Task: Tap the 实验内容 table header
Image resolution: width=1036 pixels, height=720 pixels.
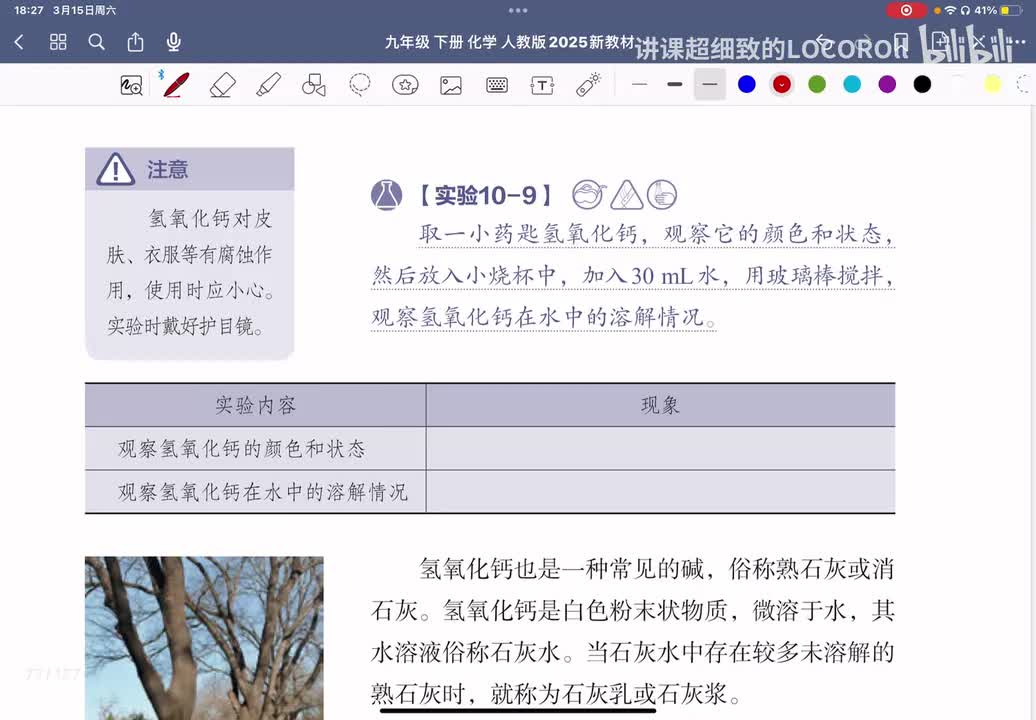Action: [256, 405]
